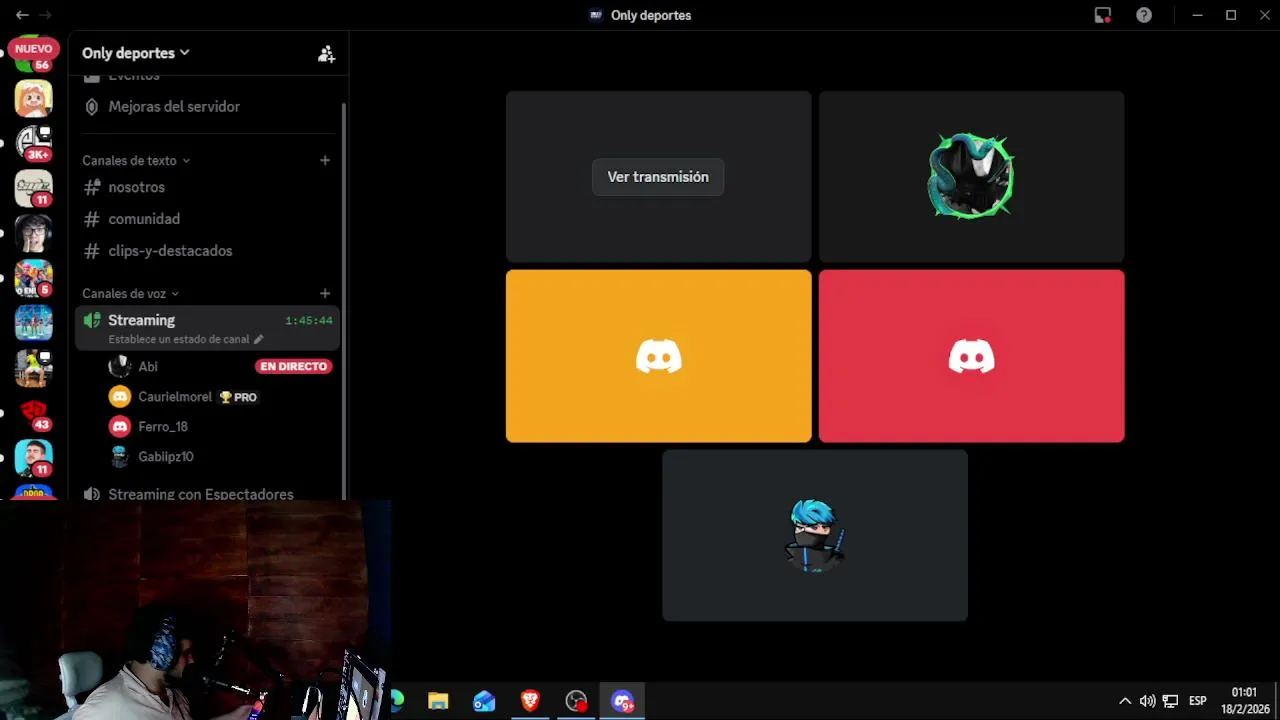Click the green snake avatar video tile
This screenshot has height=720, width=1280.
[x=971, y=176]
